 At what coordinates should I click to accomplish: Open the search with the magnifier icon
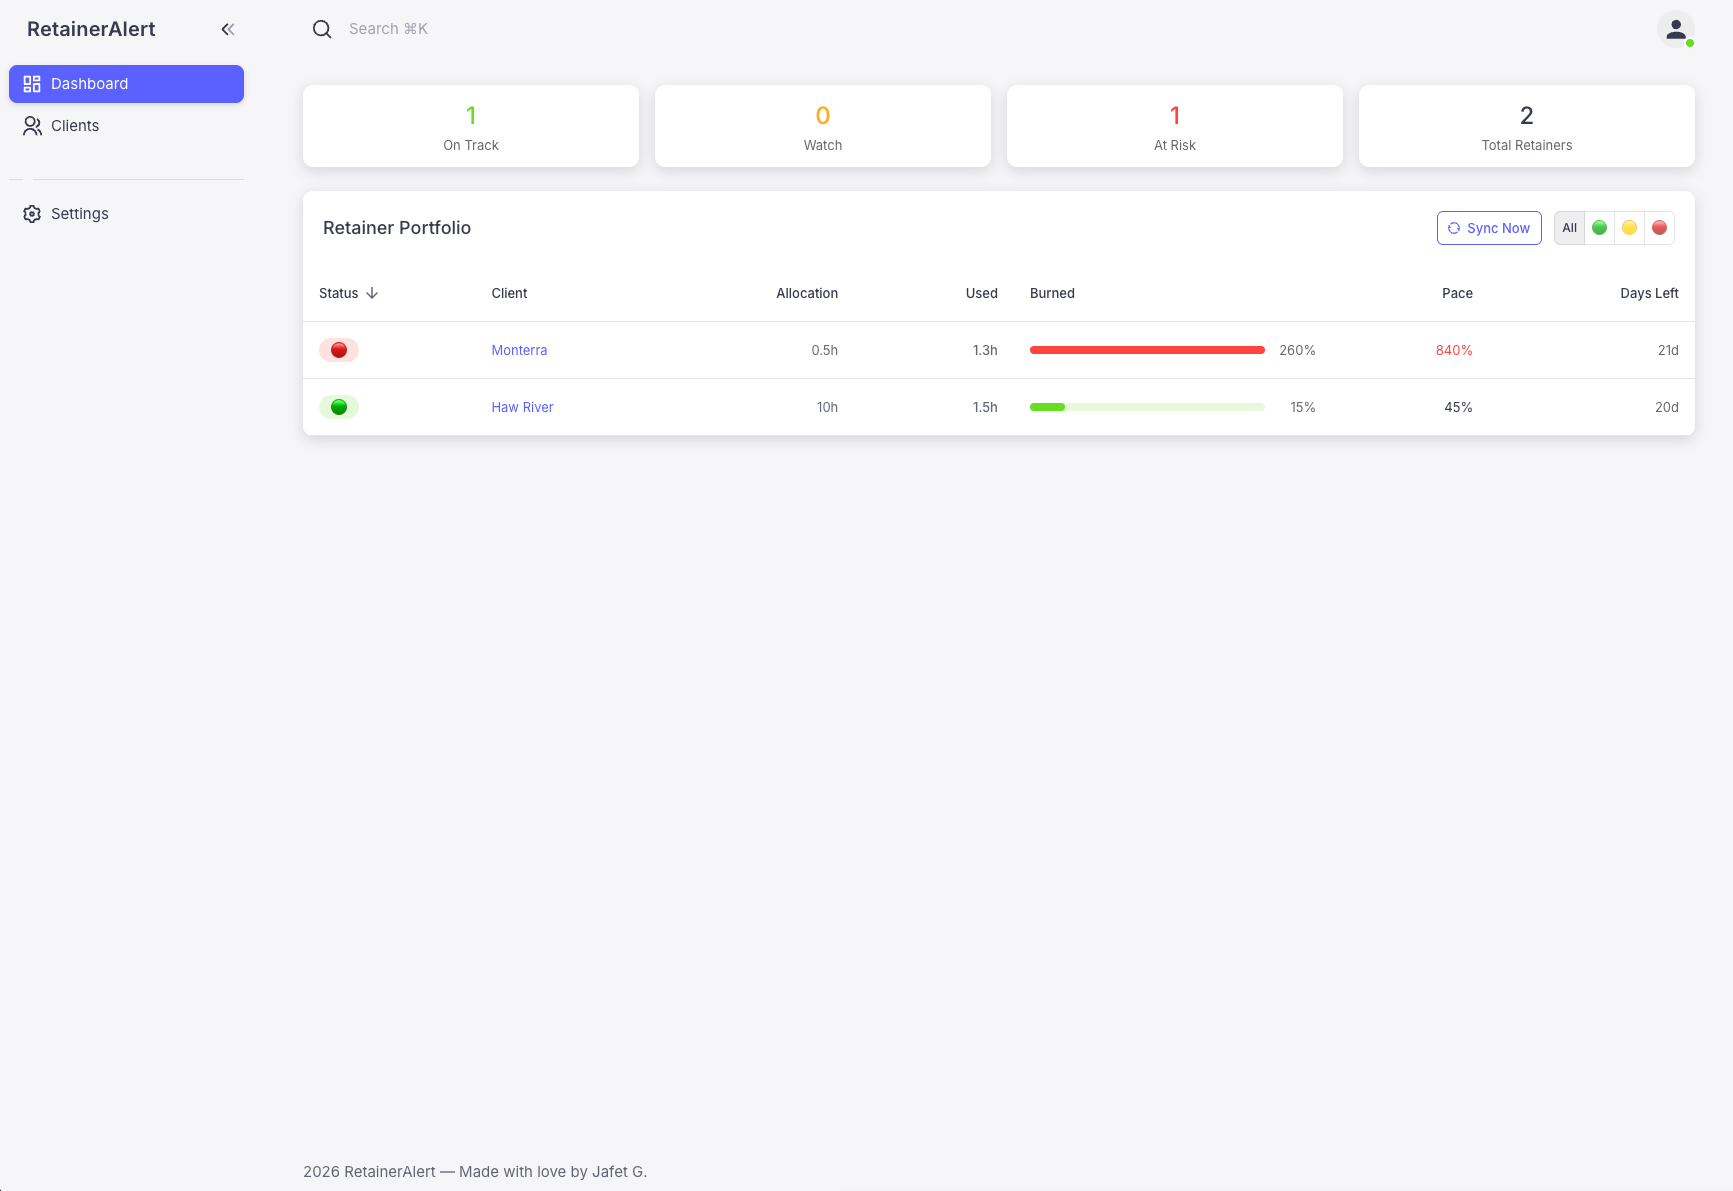point(321,28)
